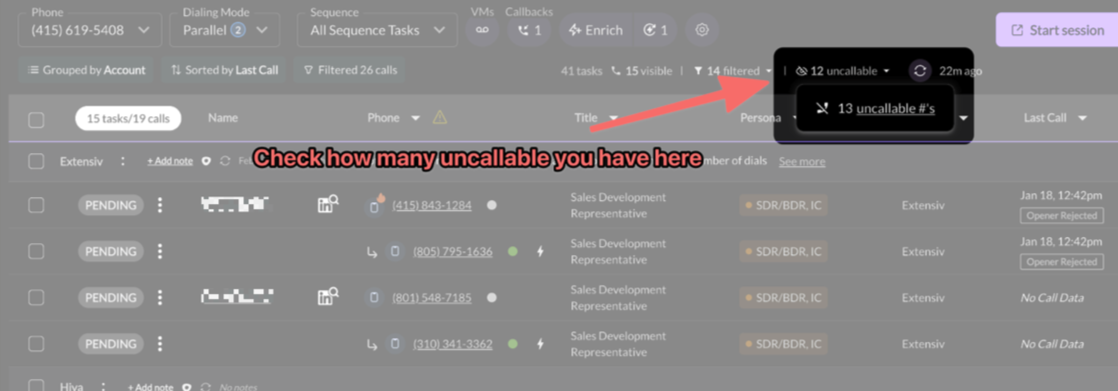
Task: Click the sync icon beside Extensiv note
Action: tap(225, 161)
